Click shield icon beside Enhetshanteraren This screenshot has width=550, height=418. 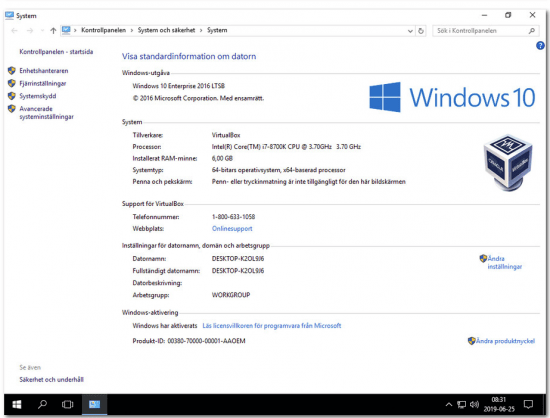12,70
